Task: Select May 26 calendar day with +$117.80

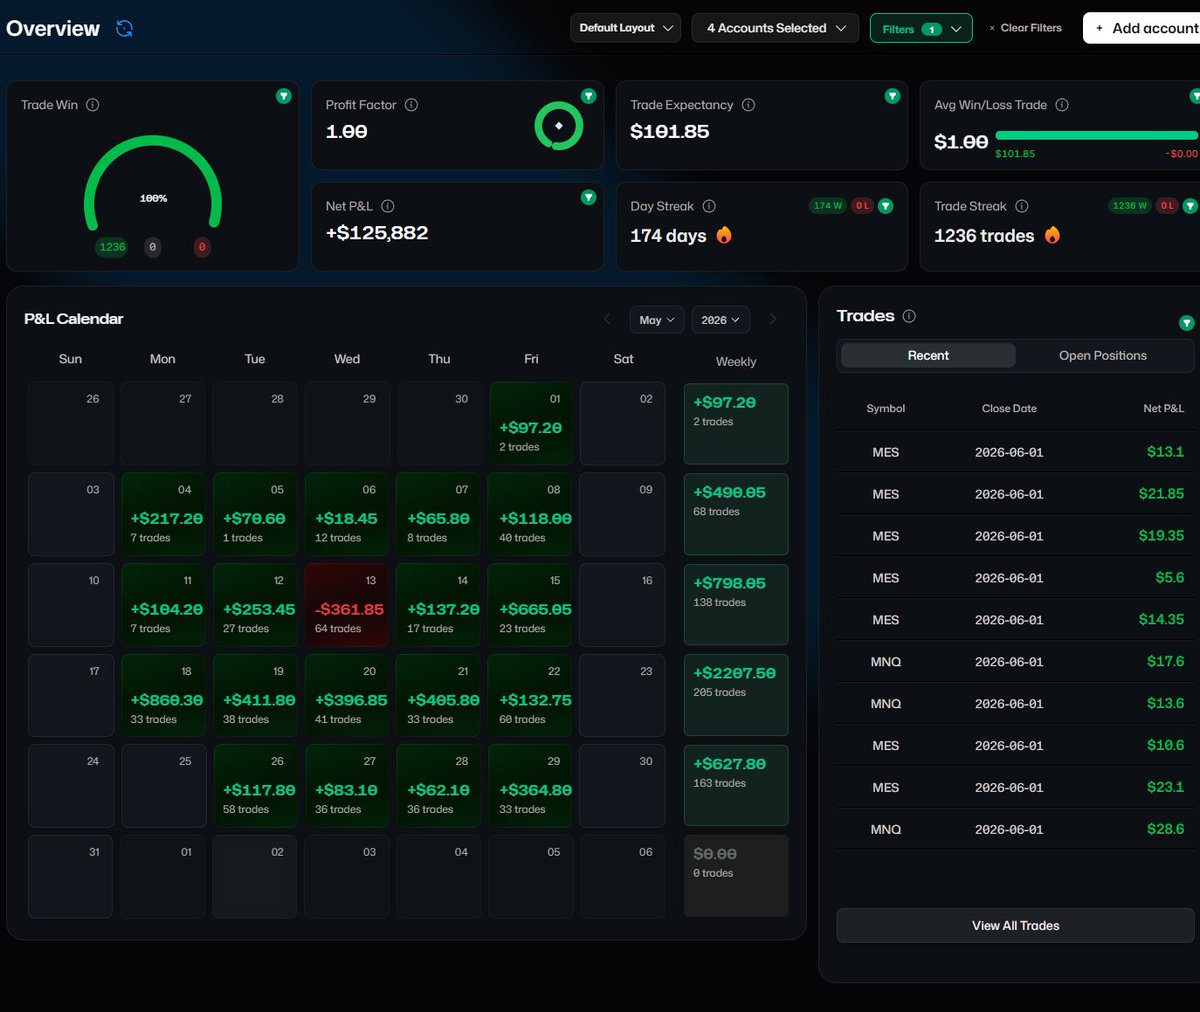Action: pyautogui.click(x=255, y=785)
